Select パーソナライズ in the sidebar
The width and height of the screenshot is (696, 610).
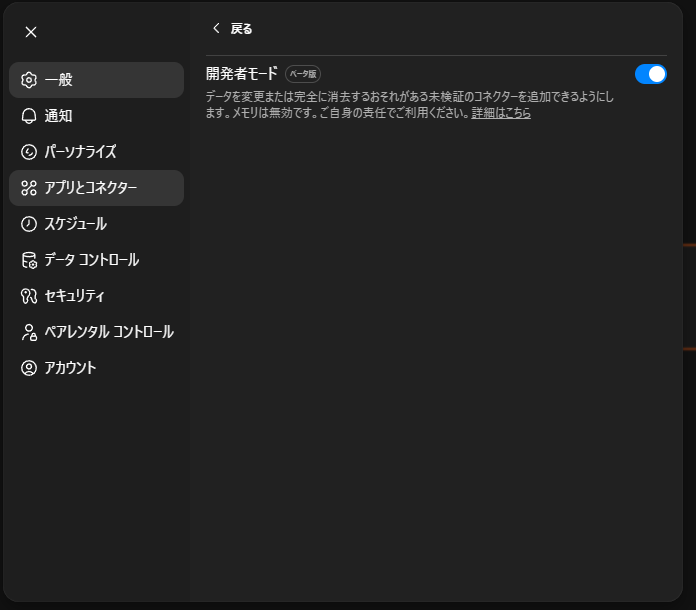point(96,152)
